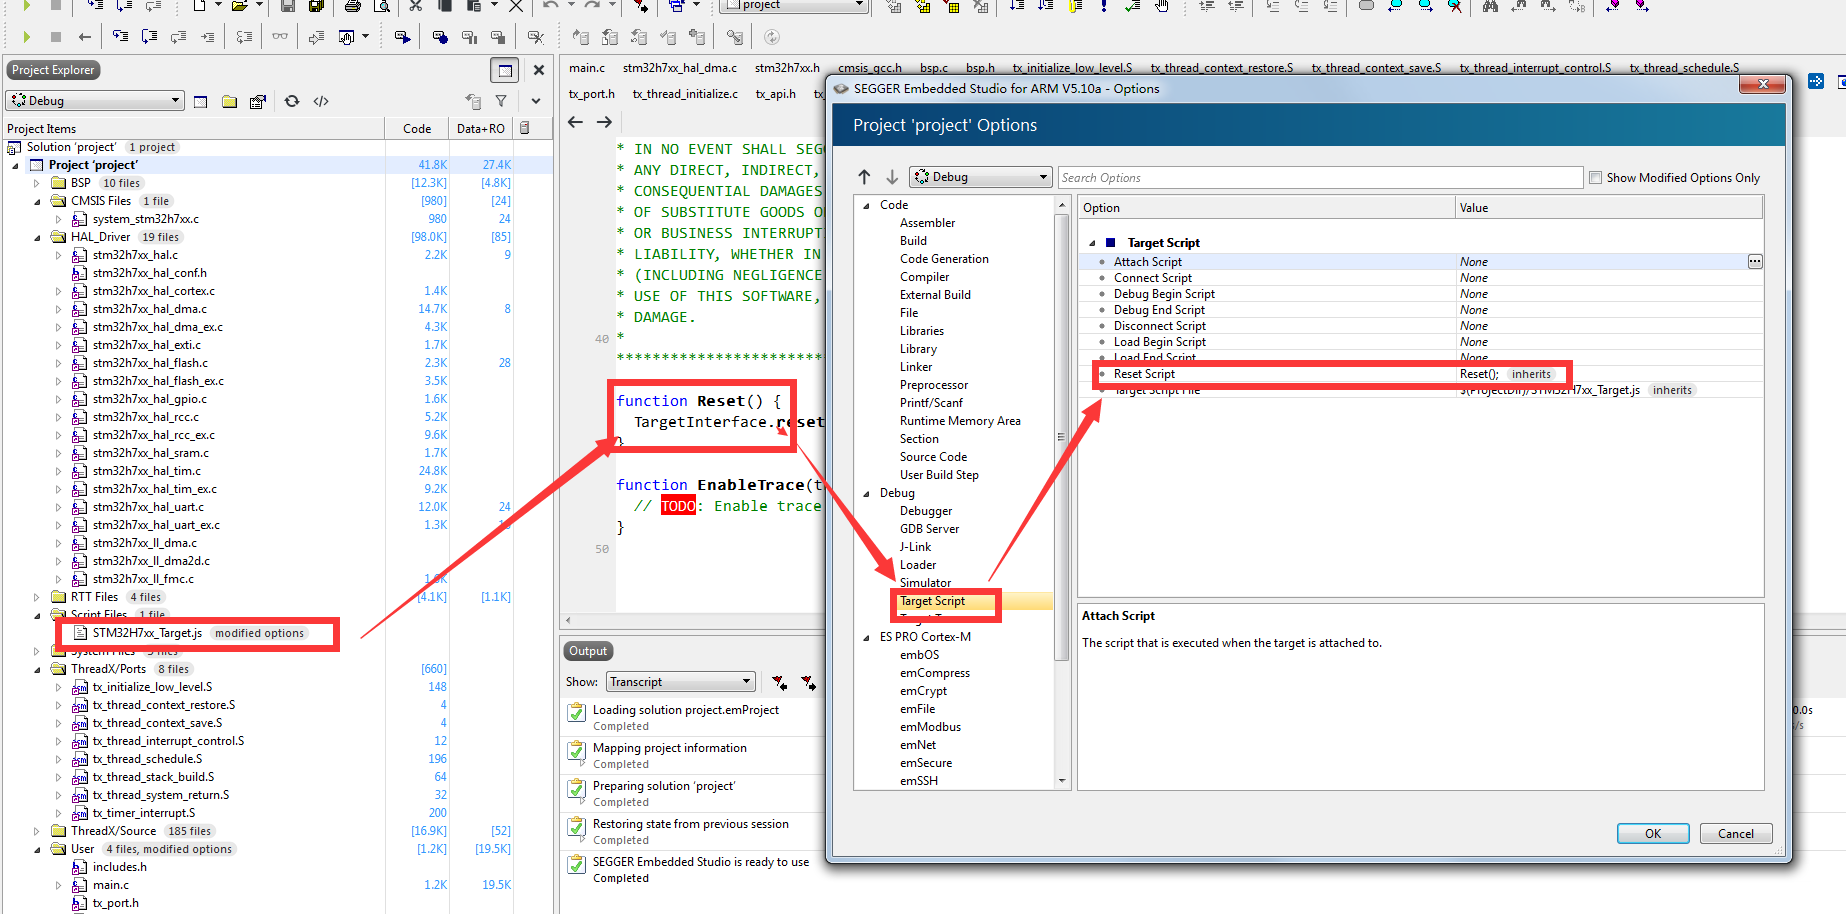Switch to the stm32h7xx_hal_dma.c tab
Image resolution: width=1846 pixels, height=914 pixels.
tap(679, 68)
